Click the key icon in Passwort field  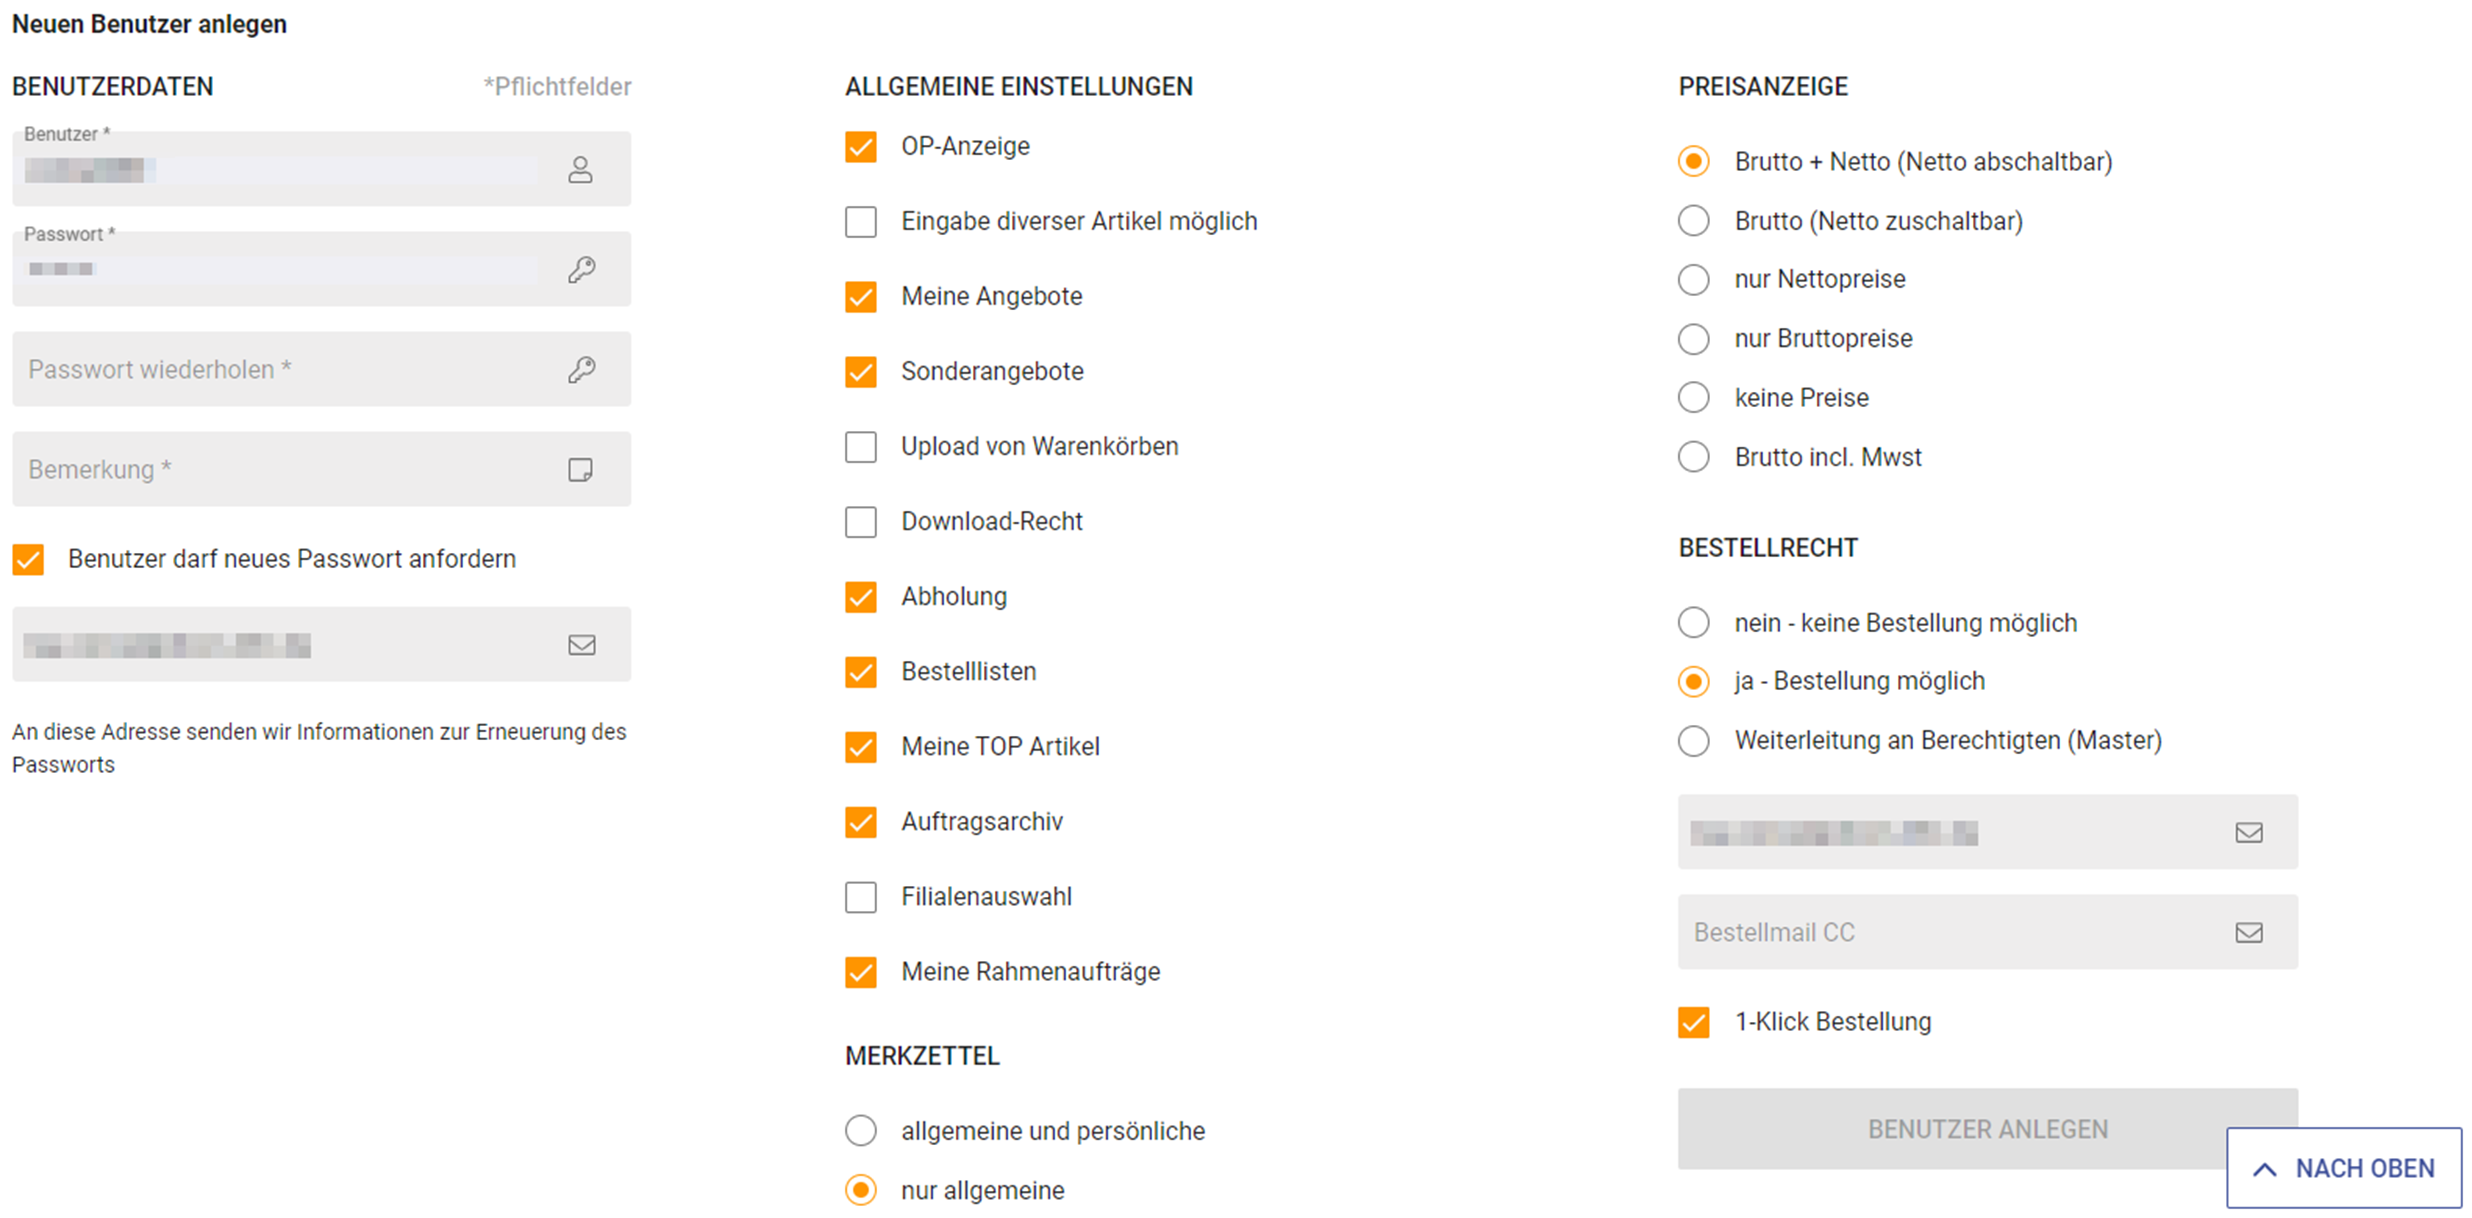(582, 269)
